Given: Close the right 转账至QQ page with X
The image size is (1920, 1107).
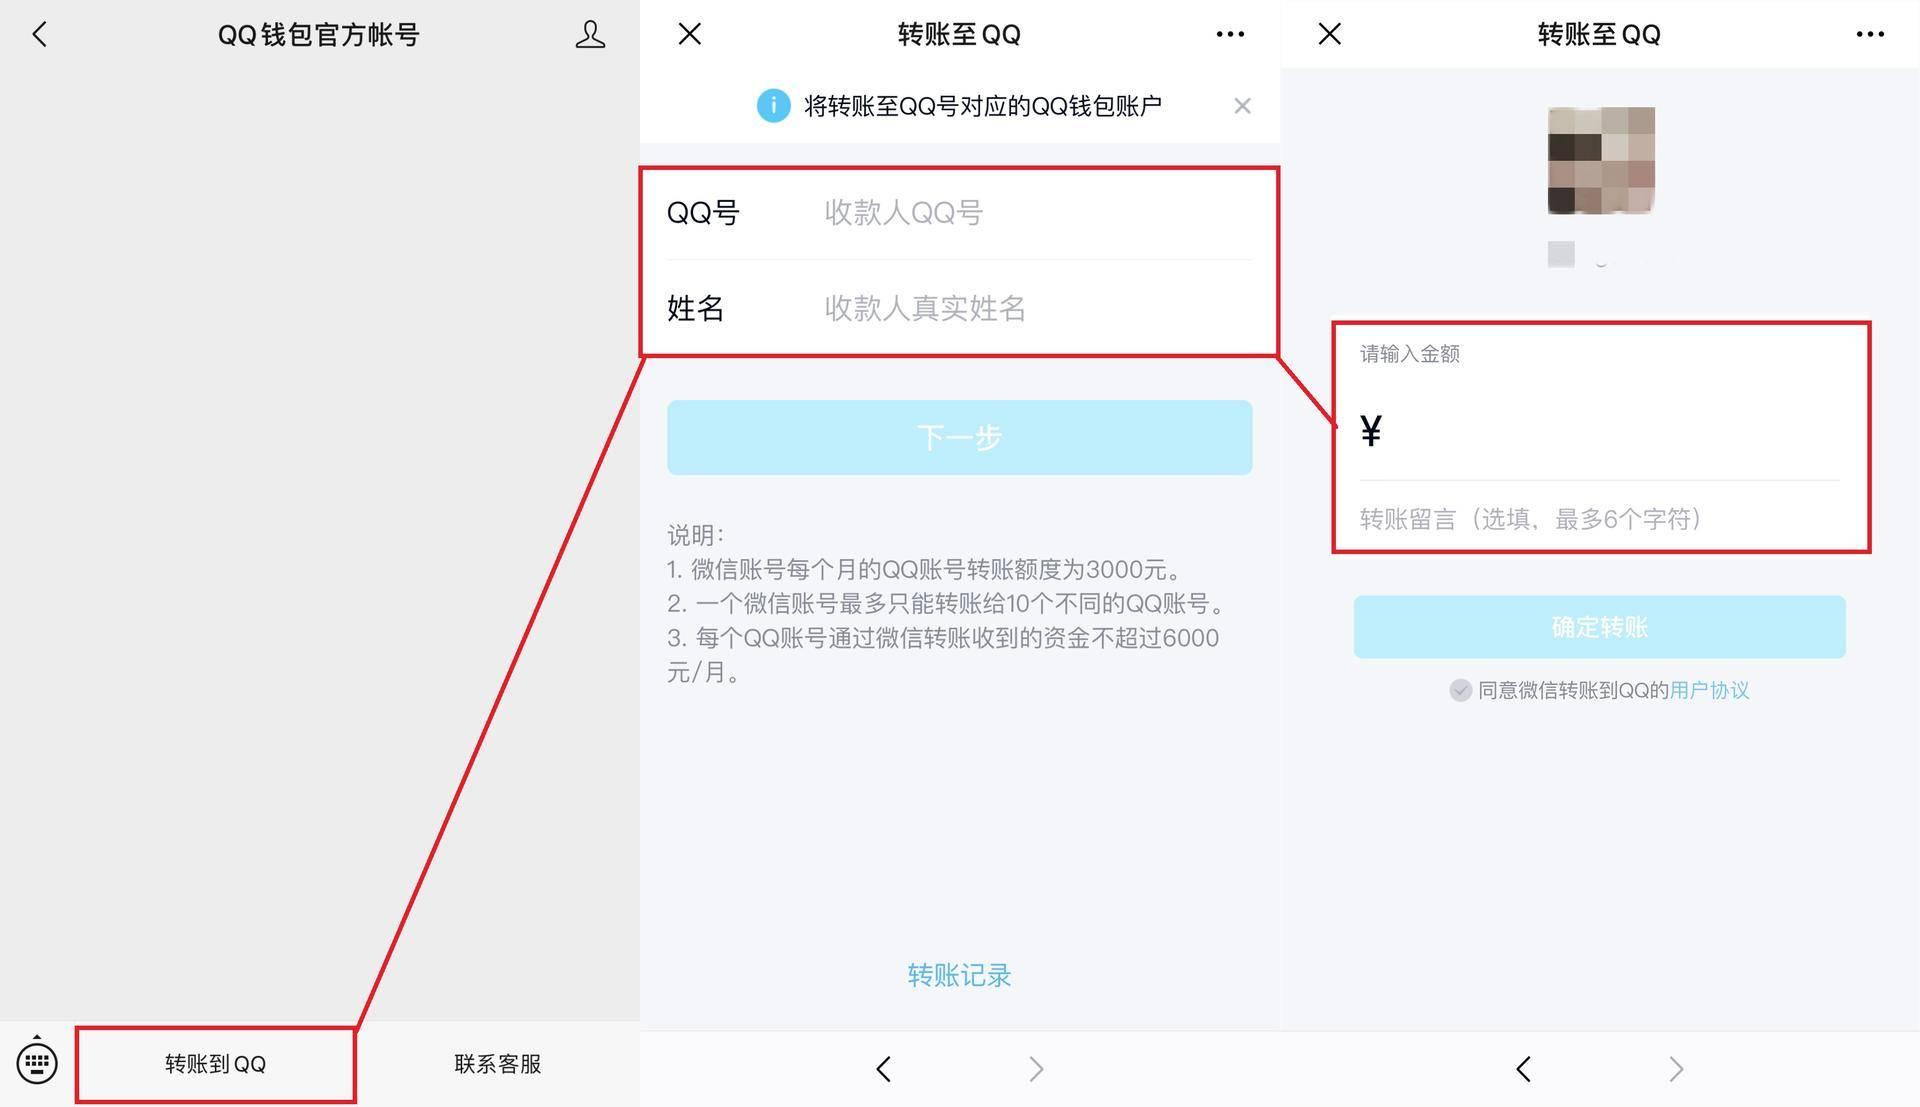Looking at the screenshot, I should pos(1329,34).
